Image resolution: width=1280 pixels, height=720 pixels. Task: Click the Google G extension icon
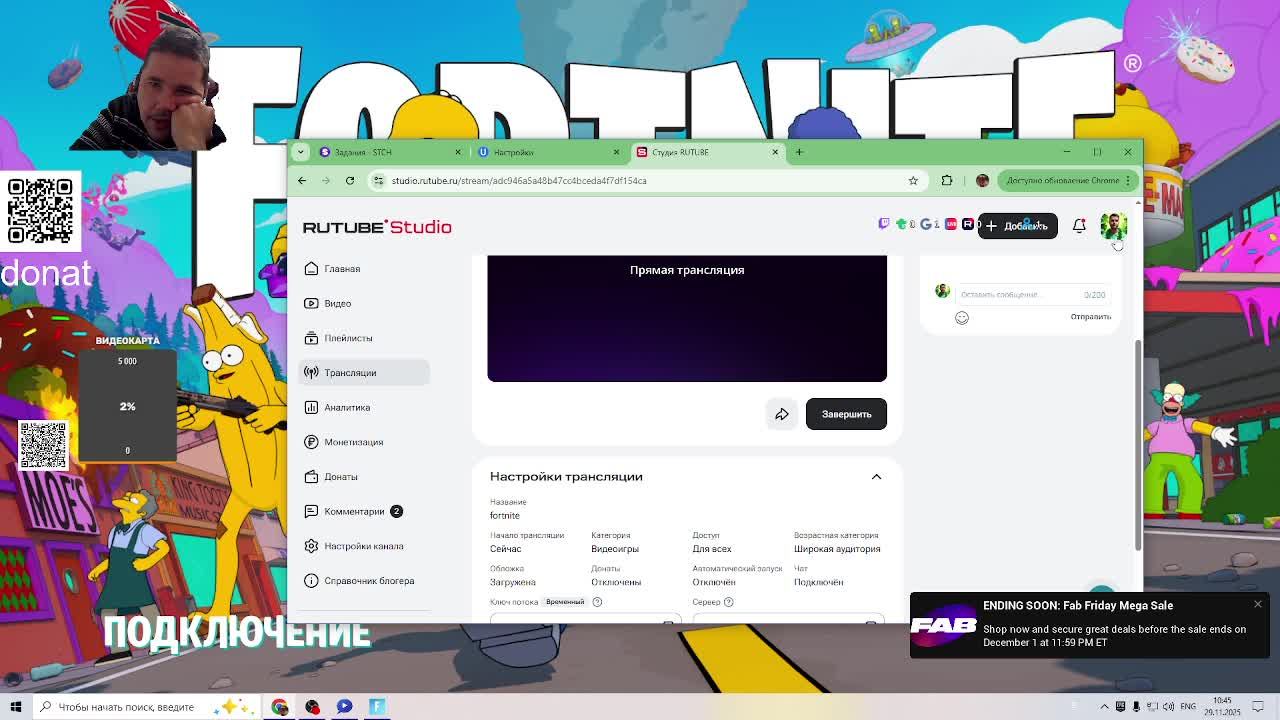click(926, 224)
